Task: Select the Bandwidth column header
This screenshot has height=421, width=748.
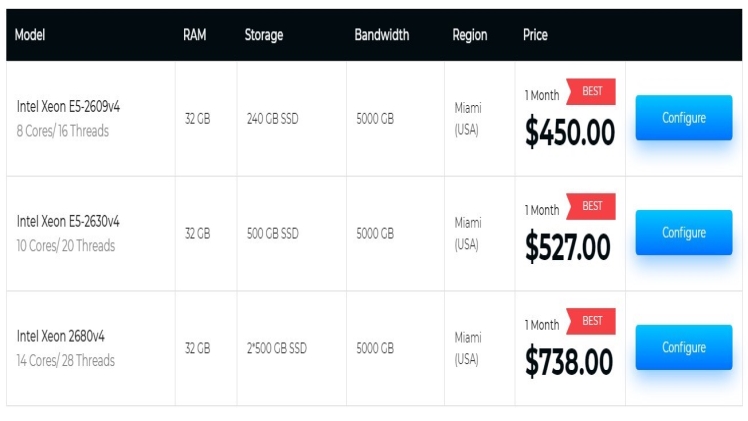Action: tap(382, 35)
